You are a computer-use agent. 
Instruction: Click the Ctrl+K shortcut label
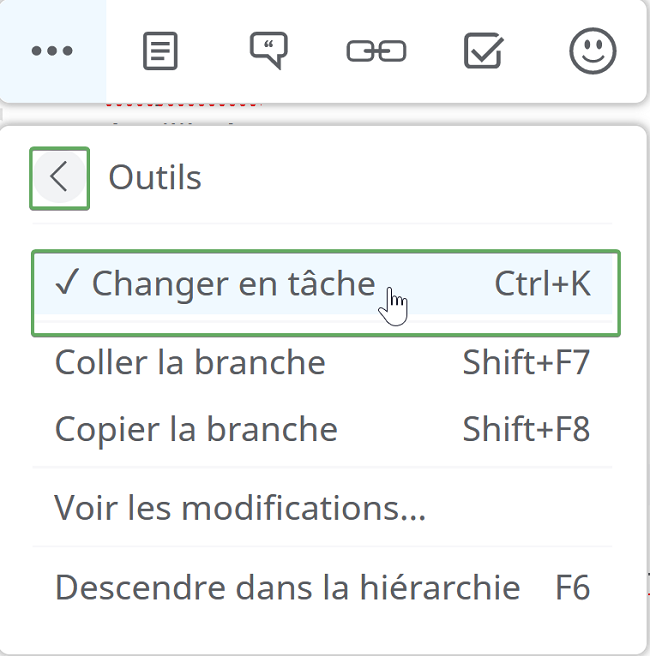(543, 284)
